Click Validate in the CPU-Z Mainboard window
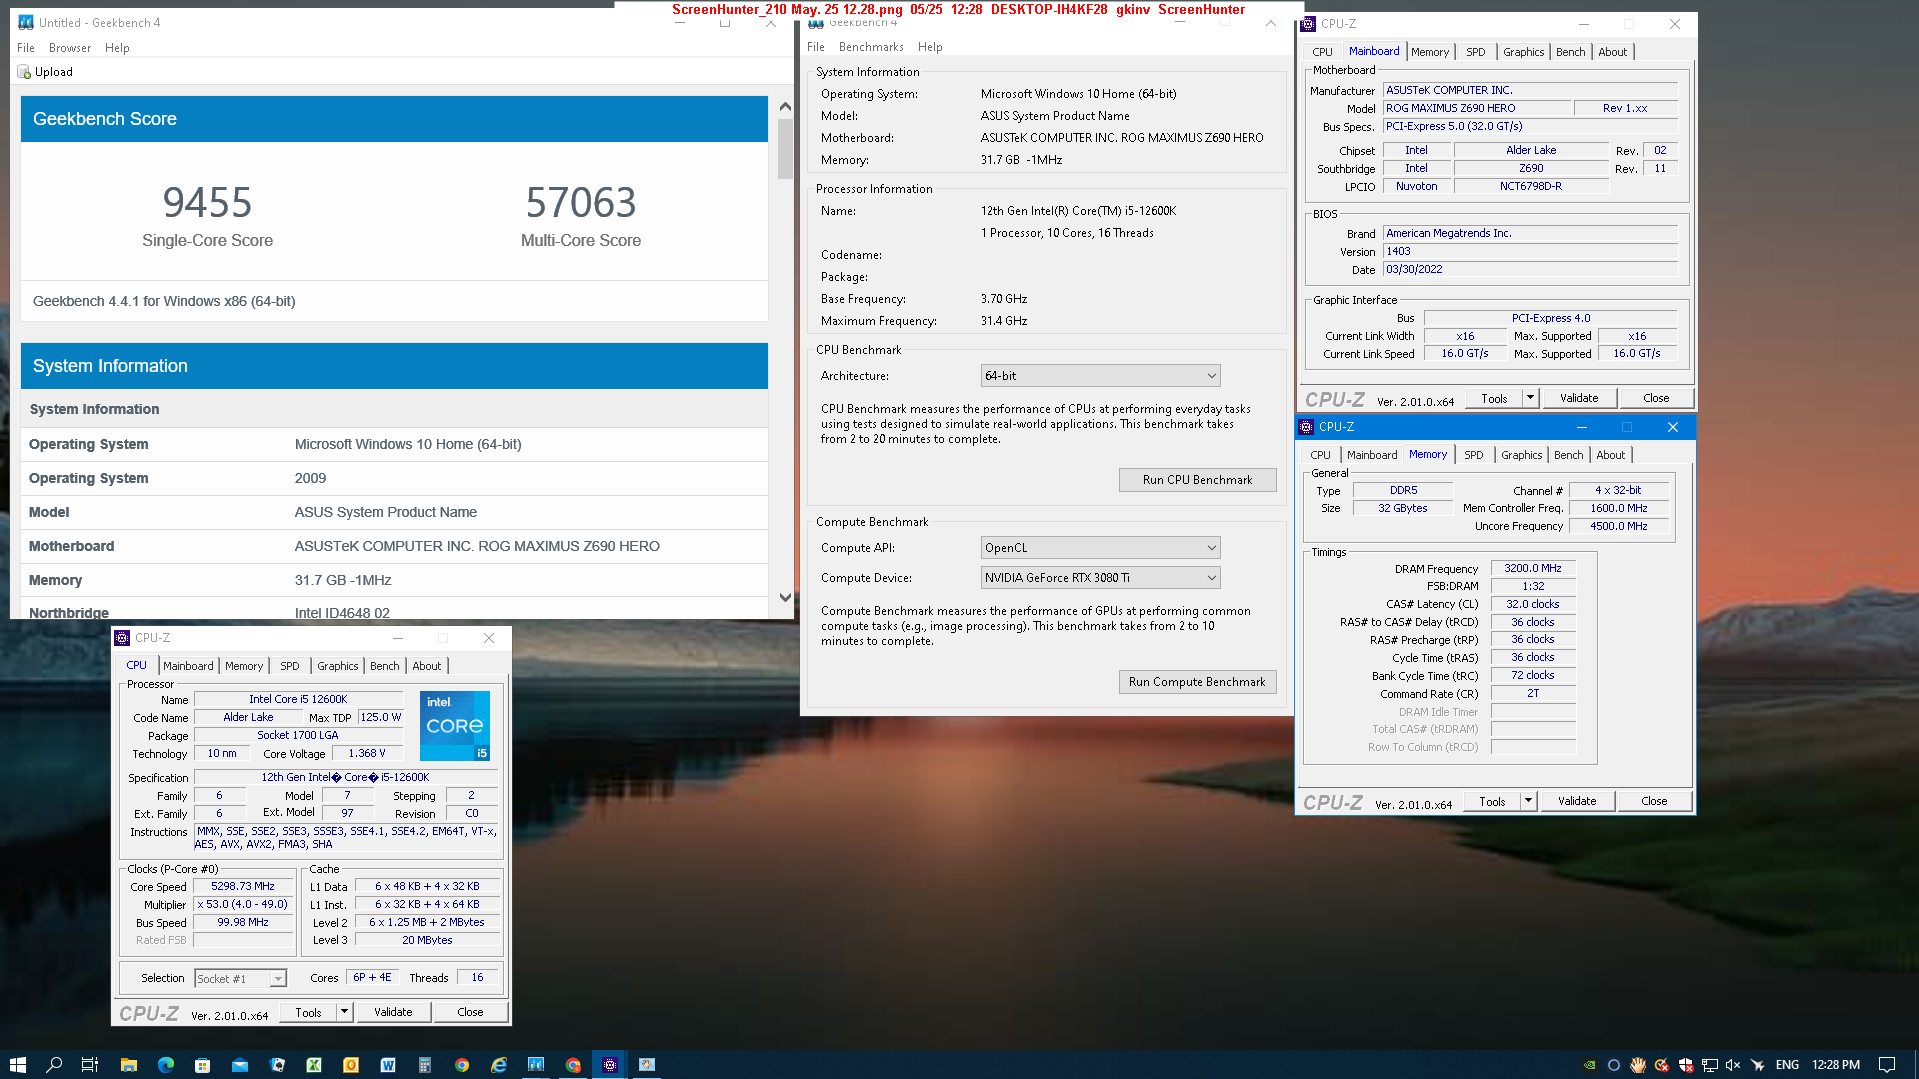This screenshot has width=1919, height=1079. tap(1579, 398)
